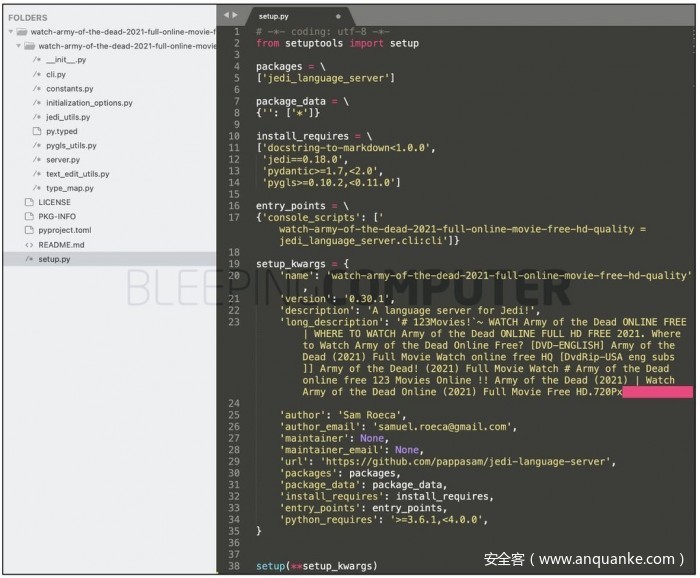This screenshot has height=578, width=700.
Task: Go to previous tab with left arrow
Action: pos(226,15)
